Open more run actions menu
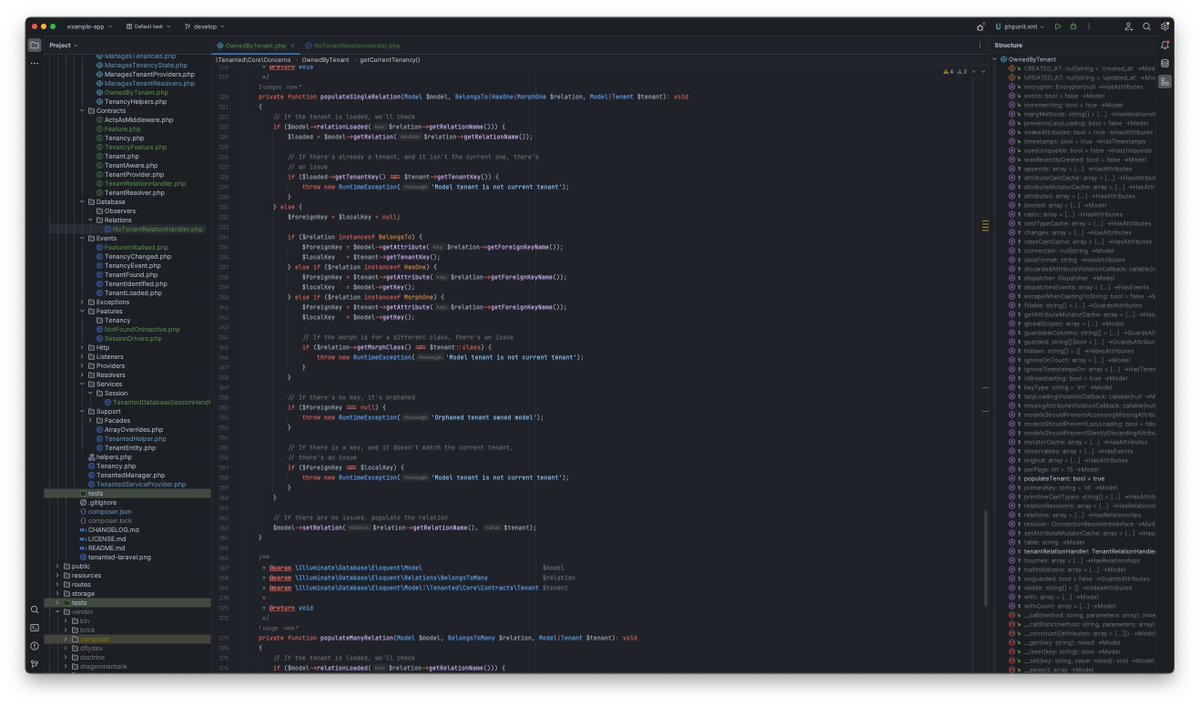 tap(1088, 27)
